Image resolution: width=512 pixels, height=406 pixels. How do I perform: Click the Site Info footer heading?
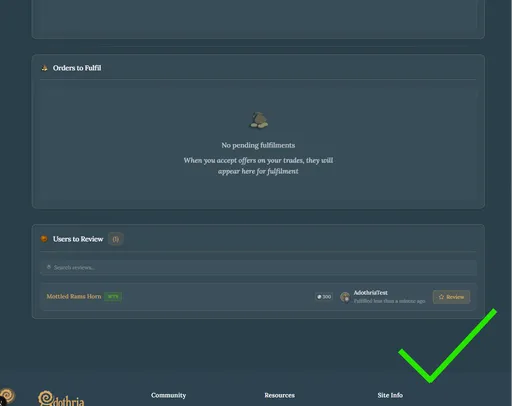click(390, 395)
